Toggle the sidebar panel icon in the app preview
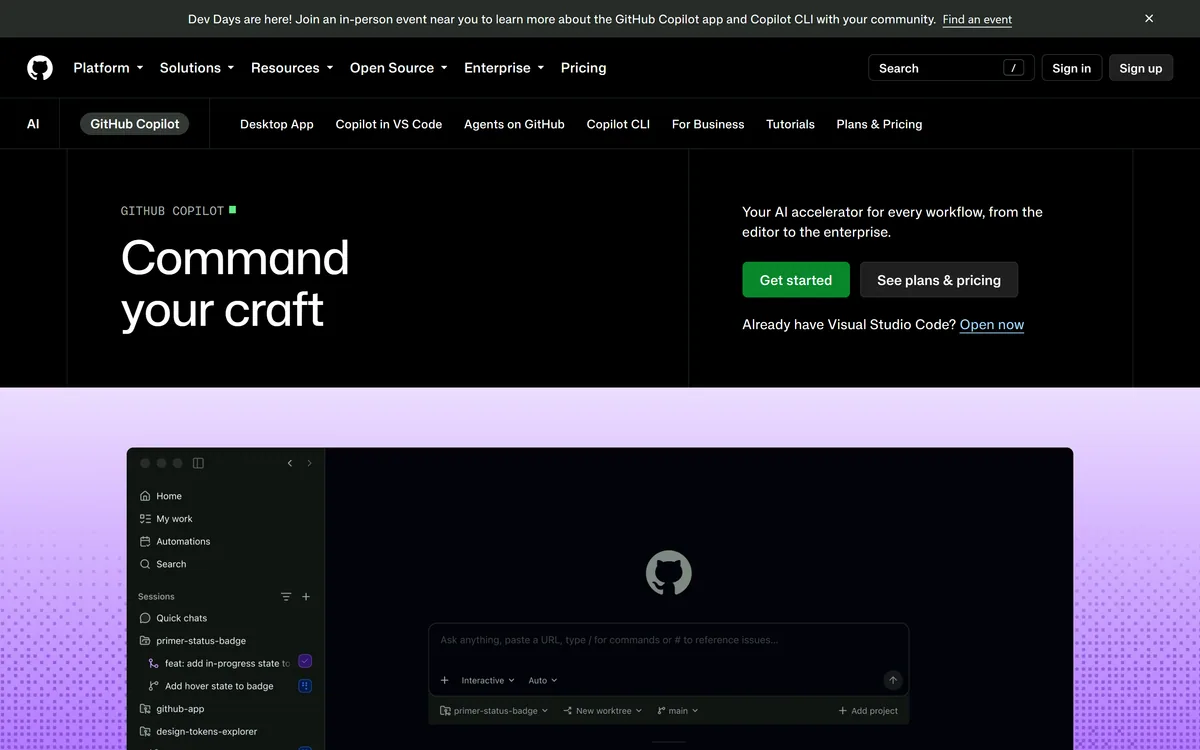 click(x=198, y=463)
